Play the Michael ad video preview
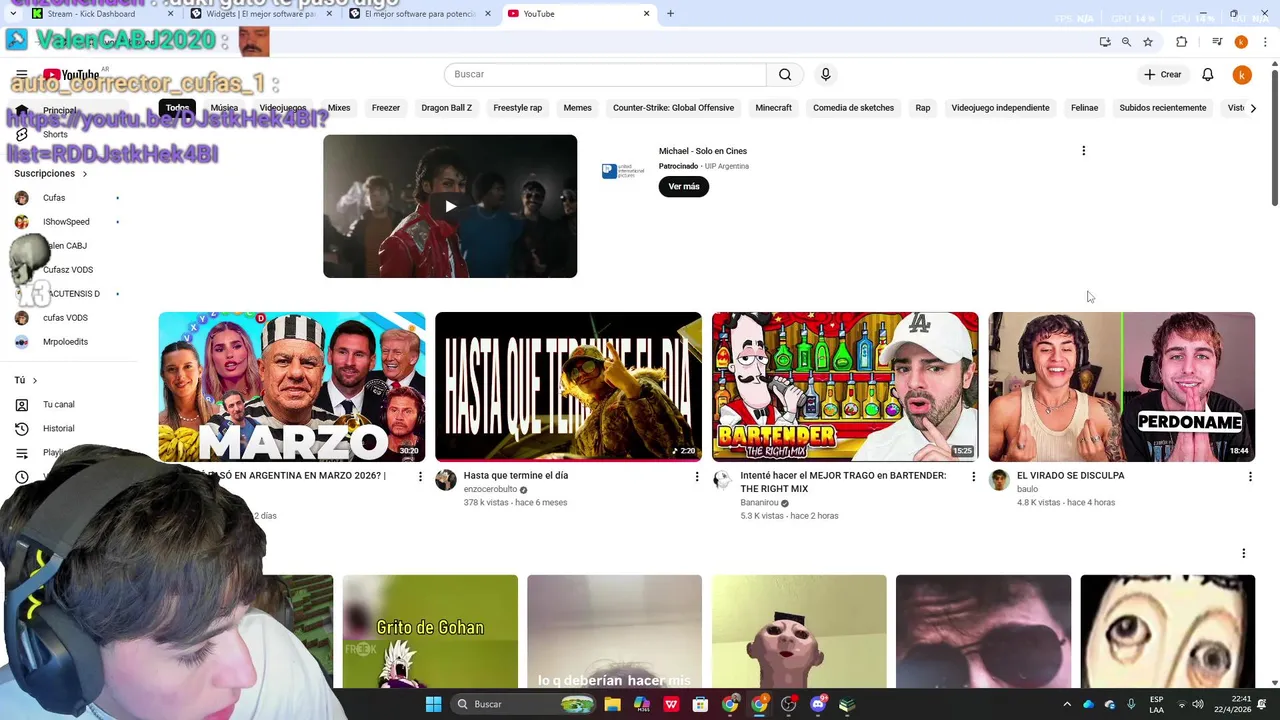This screenshot has width=1280, height=720. coord(450,206)
